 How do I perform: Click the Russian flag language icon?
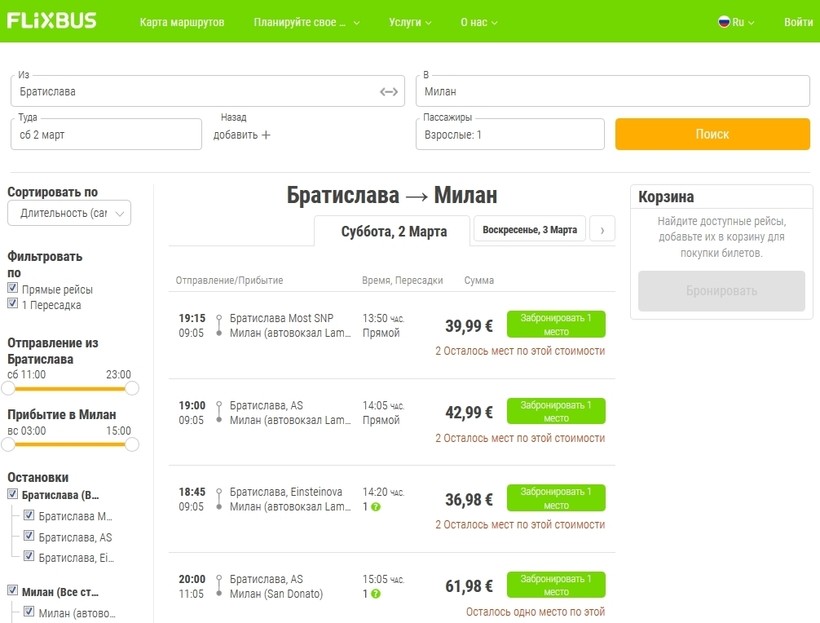pyautogui.click(x=725, y=22)
